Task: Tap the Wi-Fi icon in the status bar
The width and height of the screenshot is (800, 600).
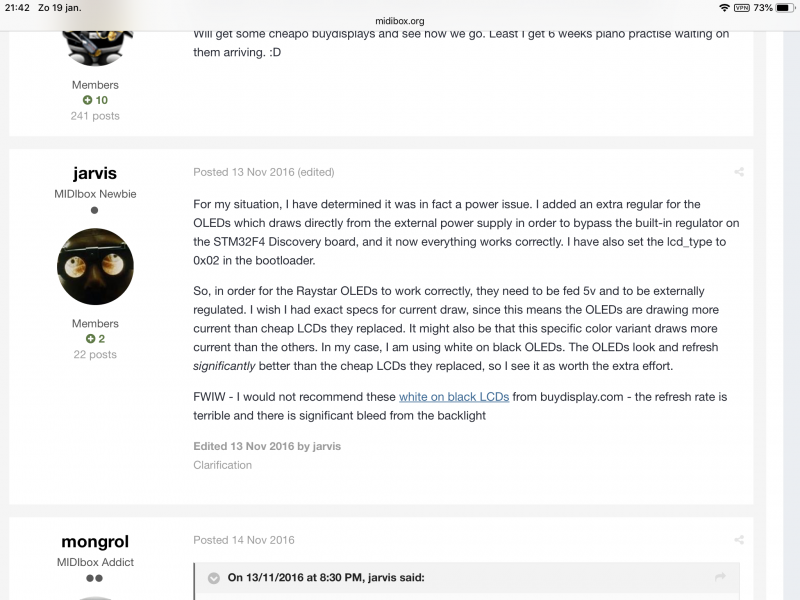Action: pos(724,8)
